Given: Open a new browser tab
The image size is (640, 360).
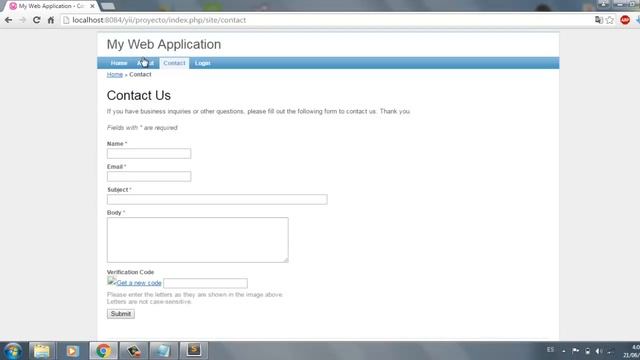Looking at the screenshot, I should [x=108, y=6].
